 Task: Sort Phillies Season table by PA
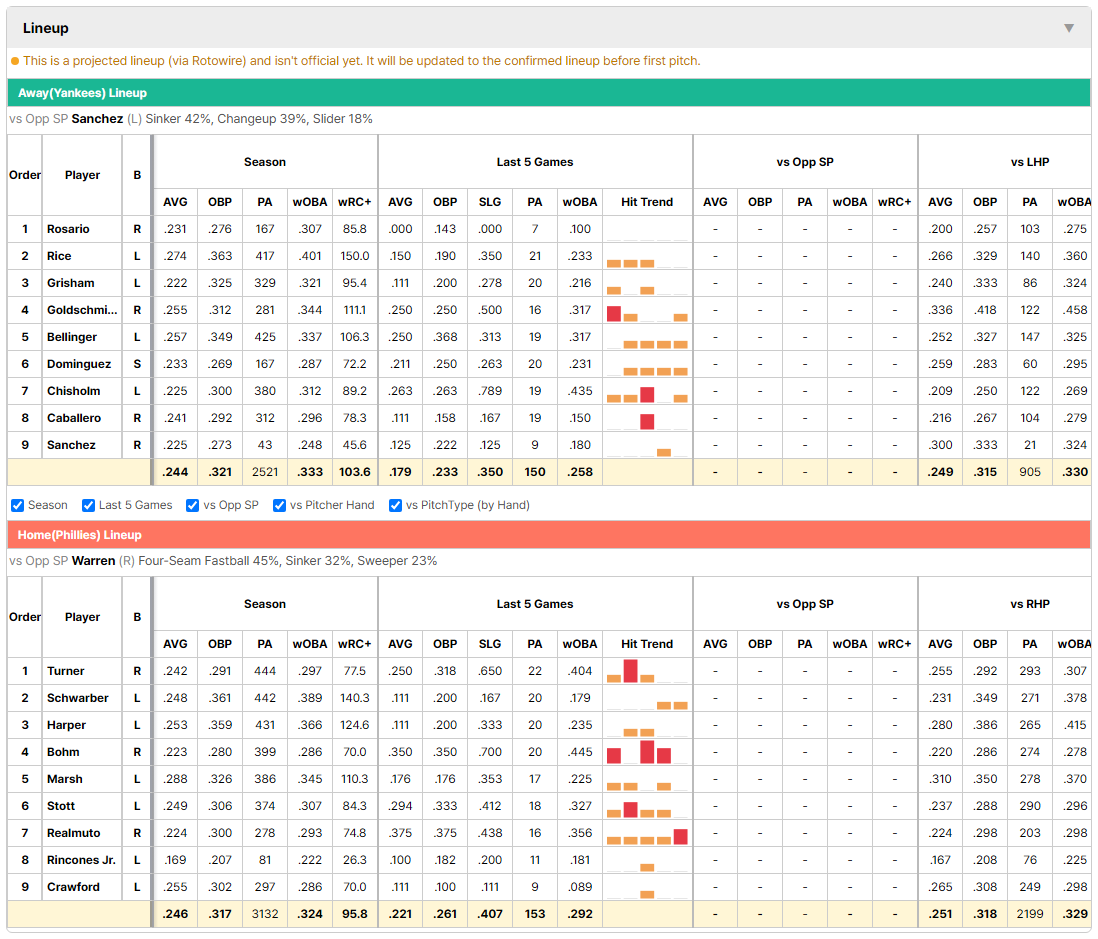(265, 644)
